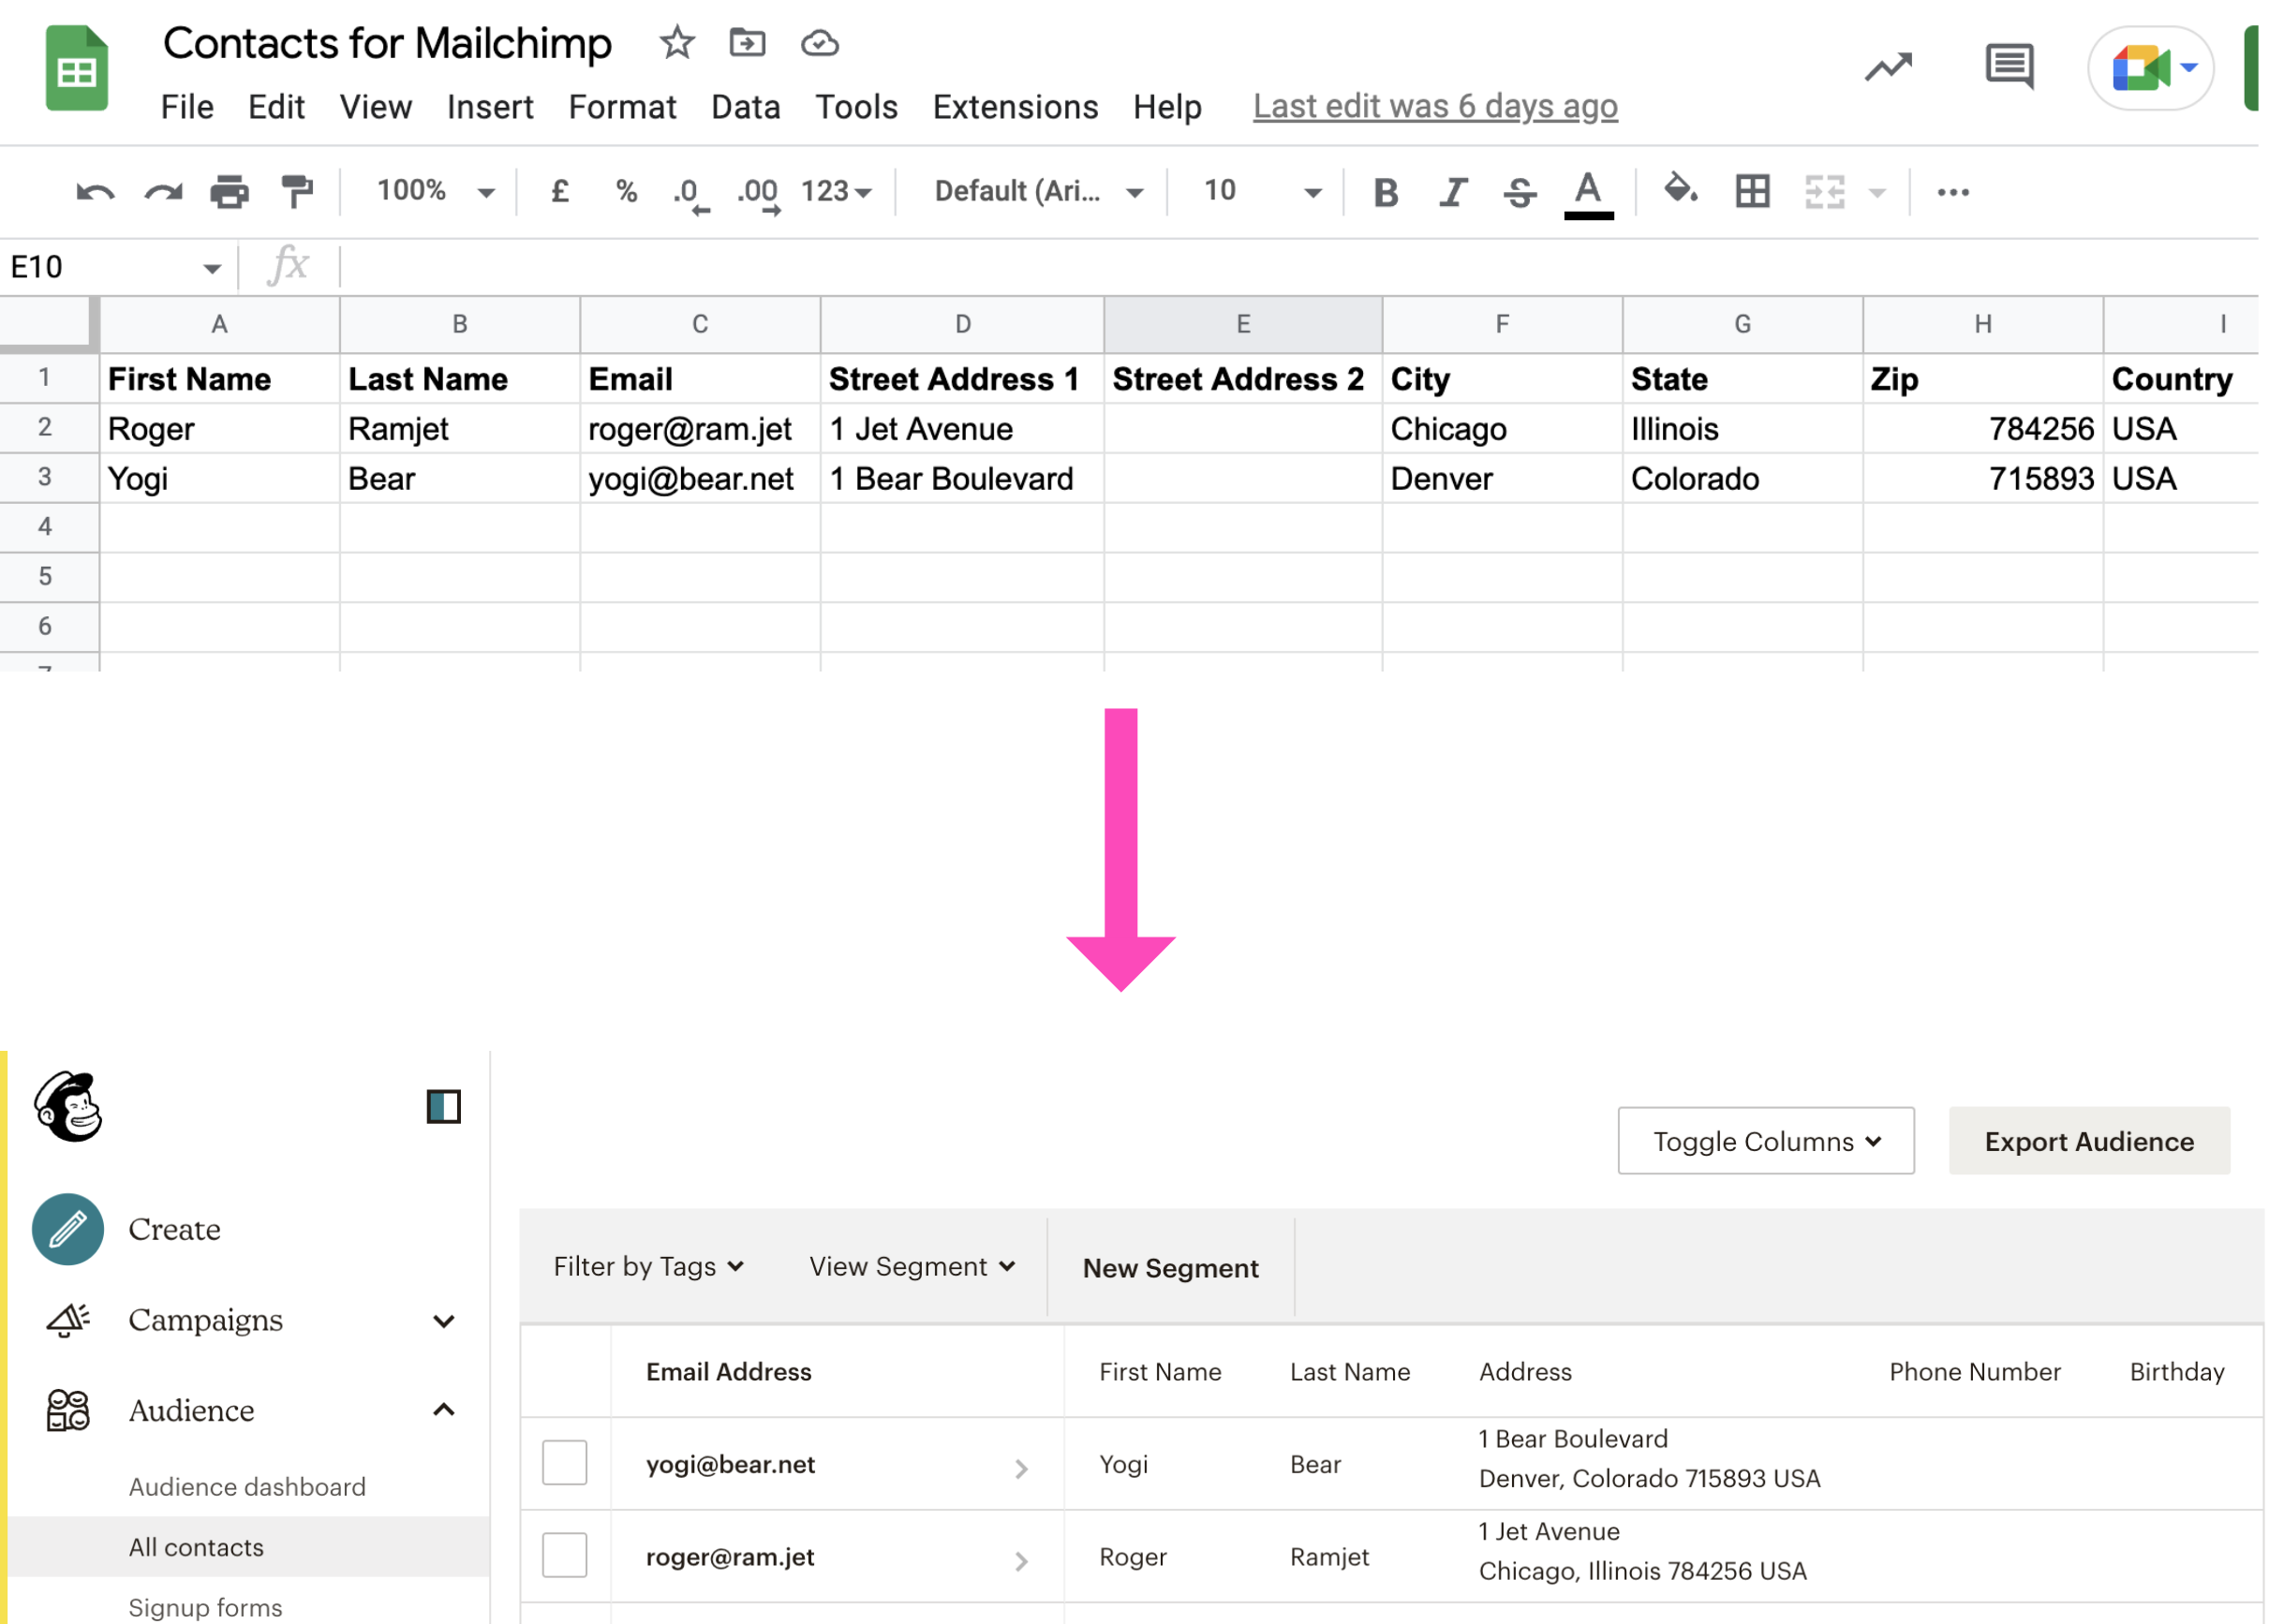2284x1624 pixels.
Task: Open the borders tool
Action: tap(1752, 191)
